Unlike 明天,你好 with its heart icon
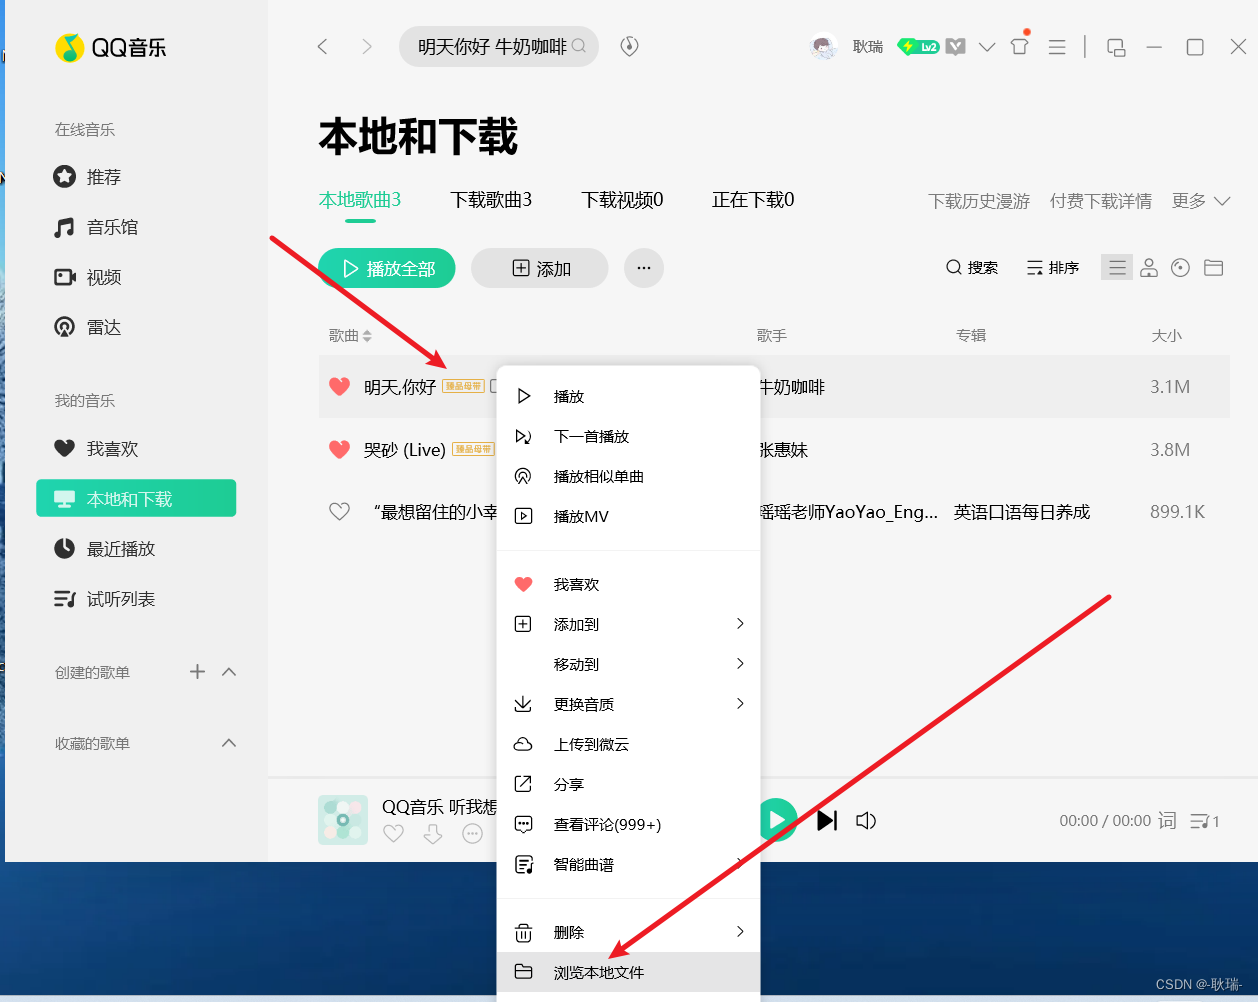 [340, 387]
